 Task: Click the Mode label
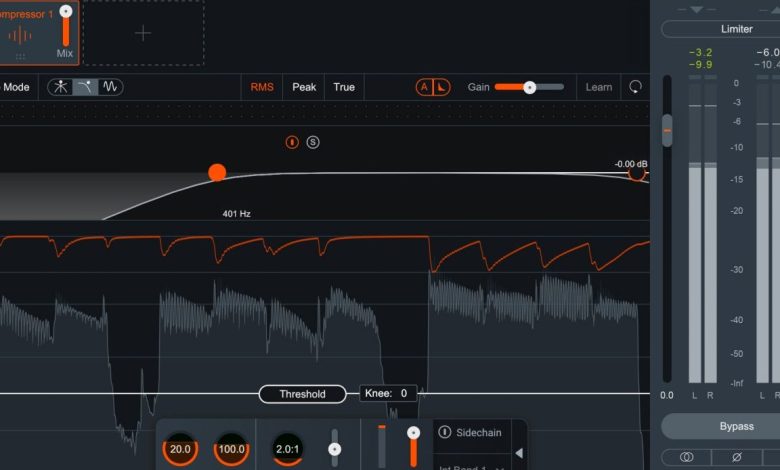(16, 87)
